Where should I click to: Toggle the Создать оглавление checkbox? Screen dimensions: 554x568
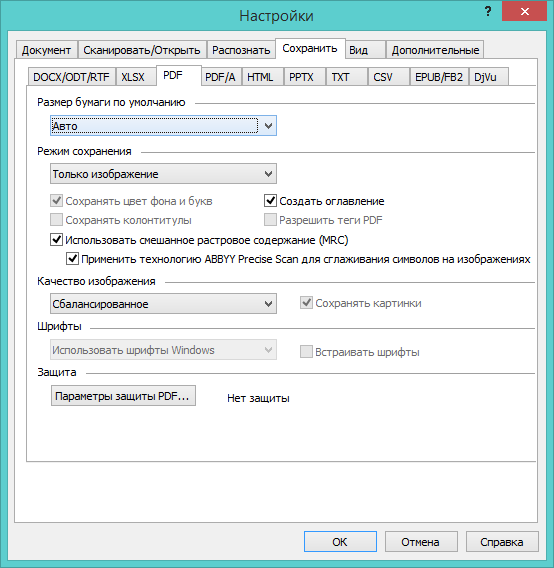point(270,200)
